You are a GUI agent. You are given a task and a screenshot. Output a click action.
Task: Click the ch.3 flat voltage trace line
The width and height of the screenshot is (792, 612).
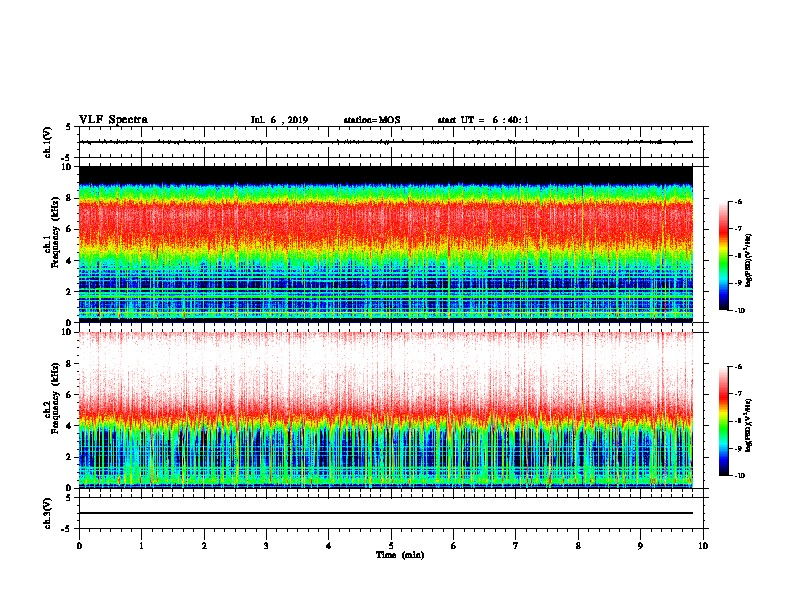(x=386, y=513)
